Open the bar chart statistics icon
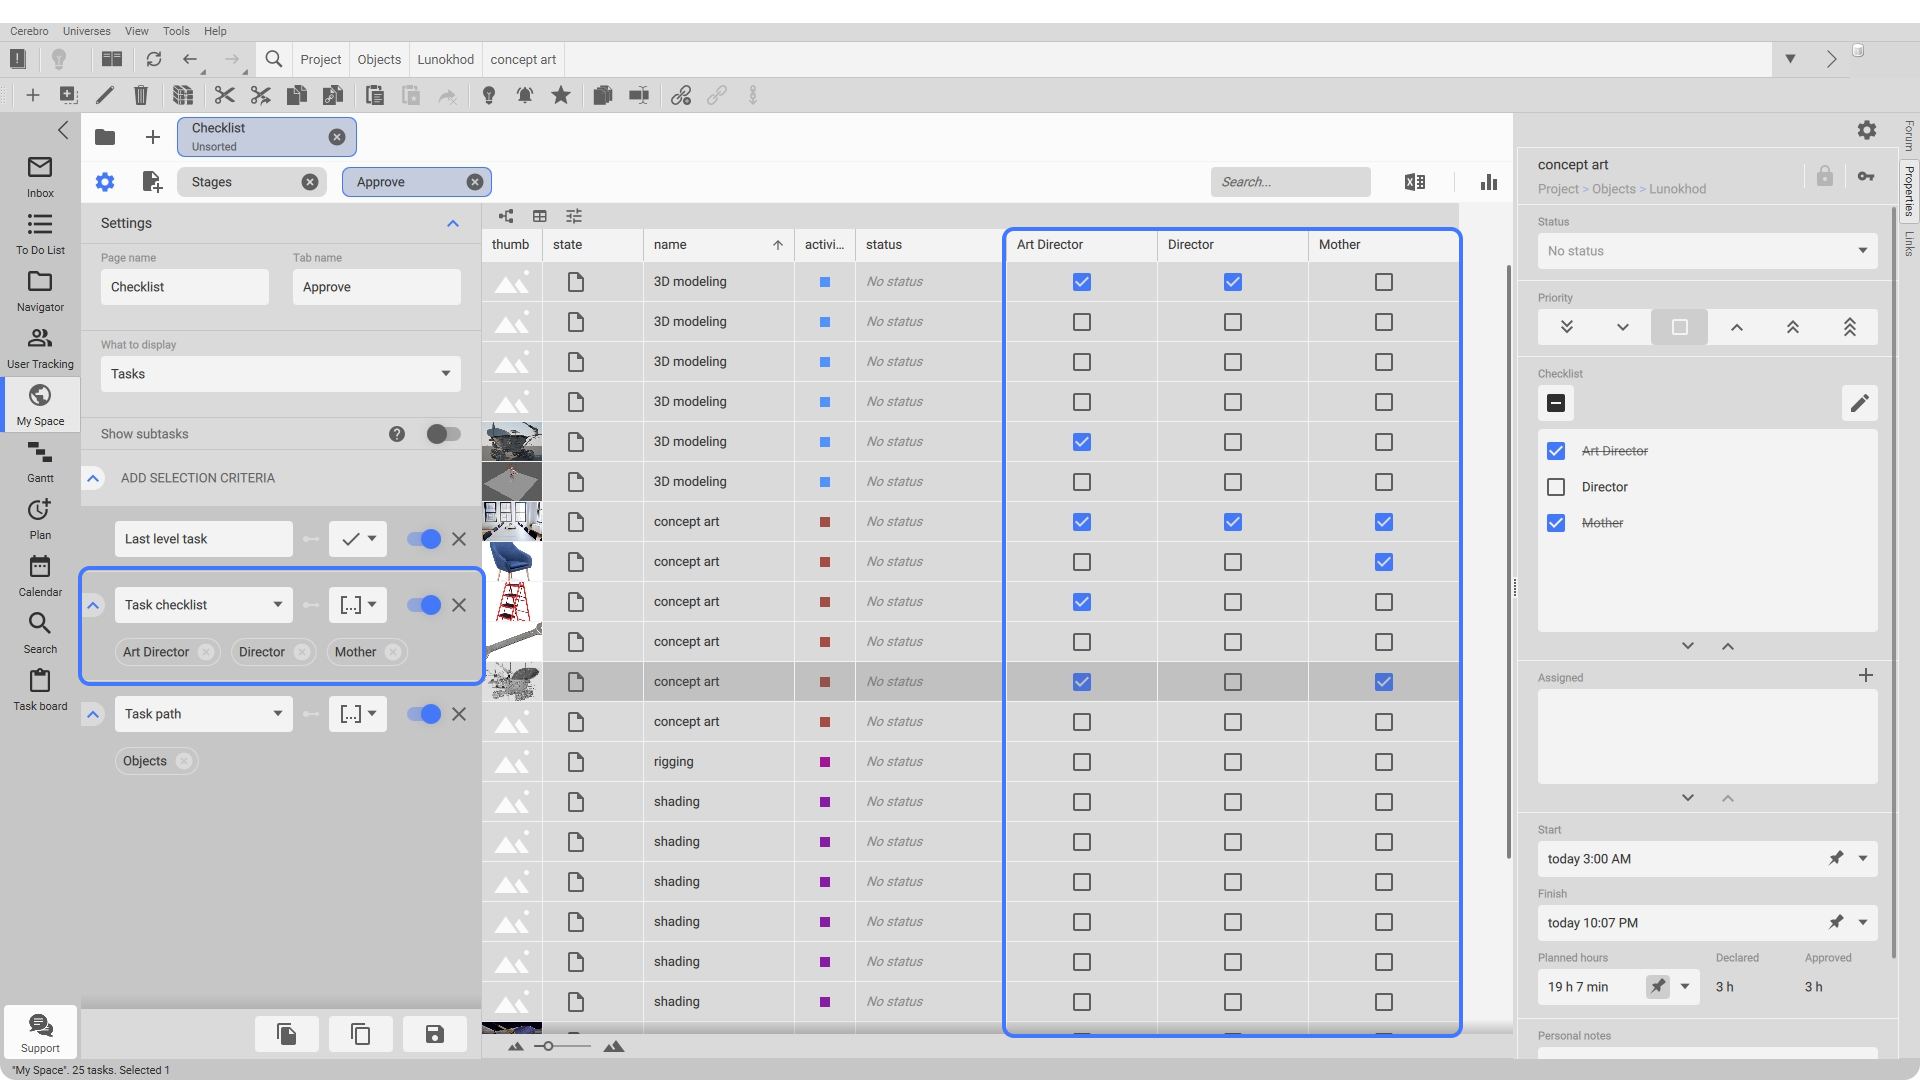The image size is (1920, 1080). (x=1489, y=182)
